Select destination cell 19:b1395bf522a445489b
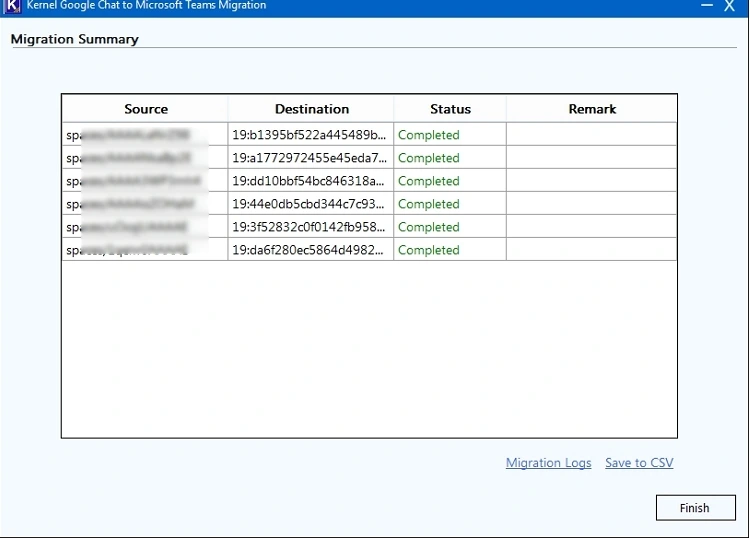Screen dimensions: 750x547 (x=309, y=135)
